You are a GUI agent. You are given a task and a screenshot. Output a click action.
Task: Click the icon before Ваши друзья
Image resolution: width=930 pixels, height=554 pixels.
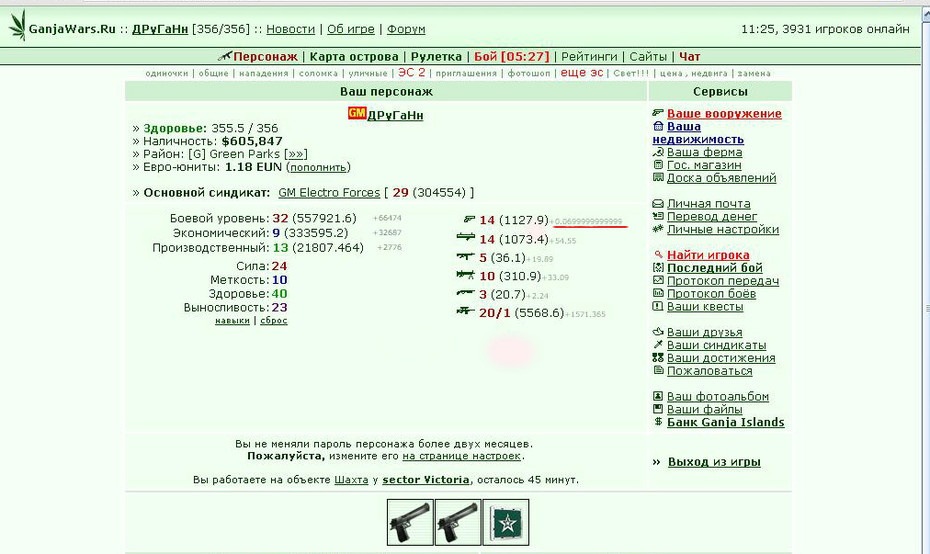point(658,332)
